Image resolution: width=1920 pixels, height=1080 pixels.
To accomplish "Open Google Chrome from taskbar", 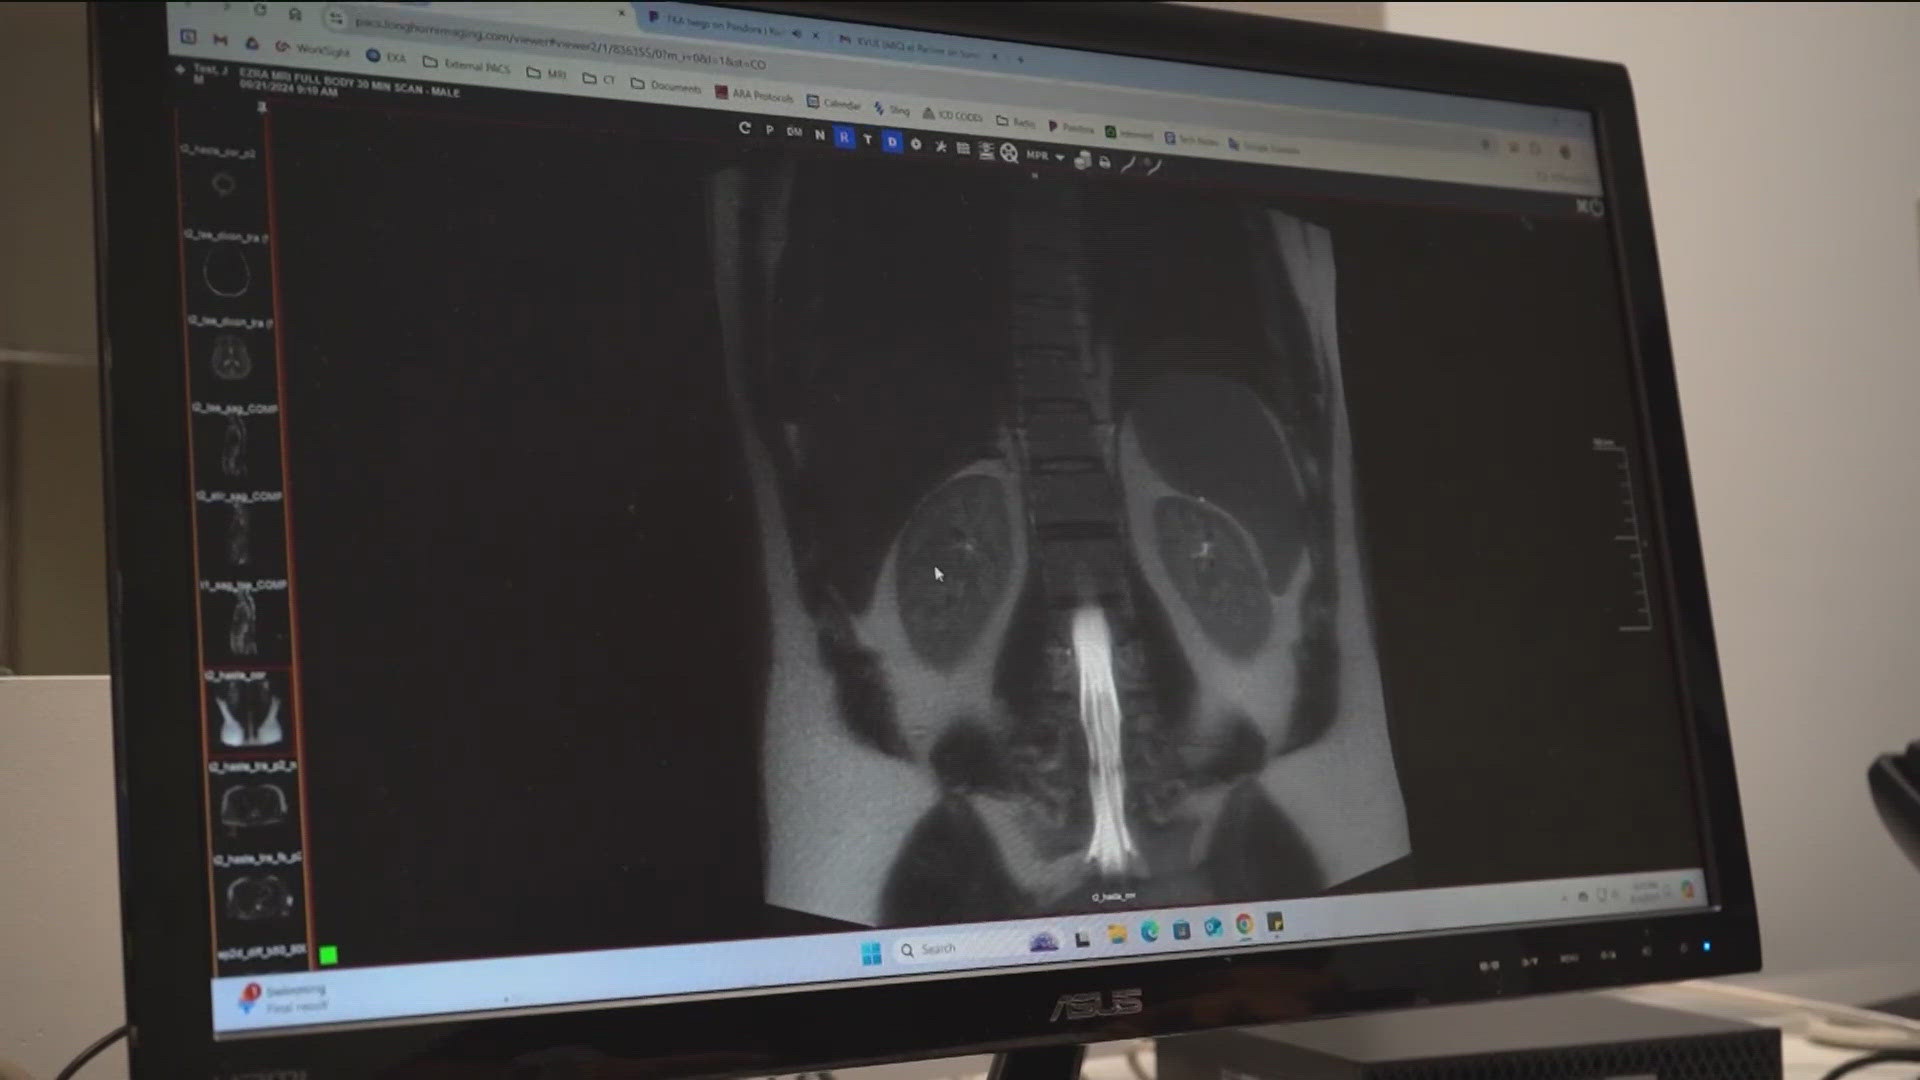I will [1244, 924].
